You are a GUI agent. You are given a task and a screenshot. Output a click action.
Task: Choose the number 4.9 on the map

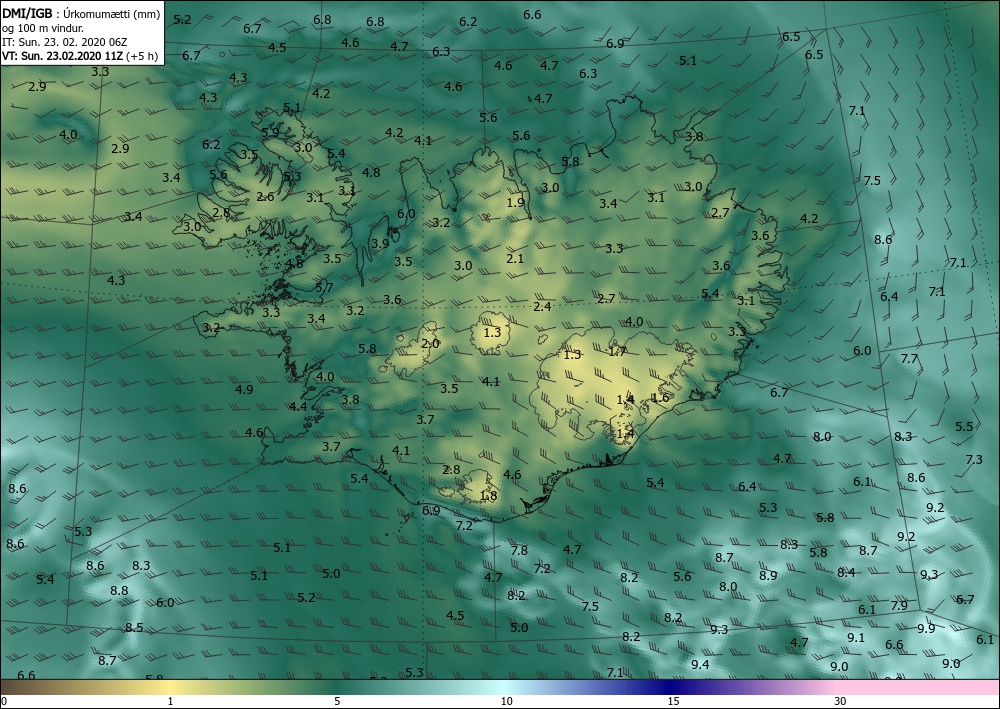(244, 389)
